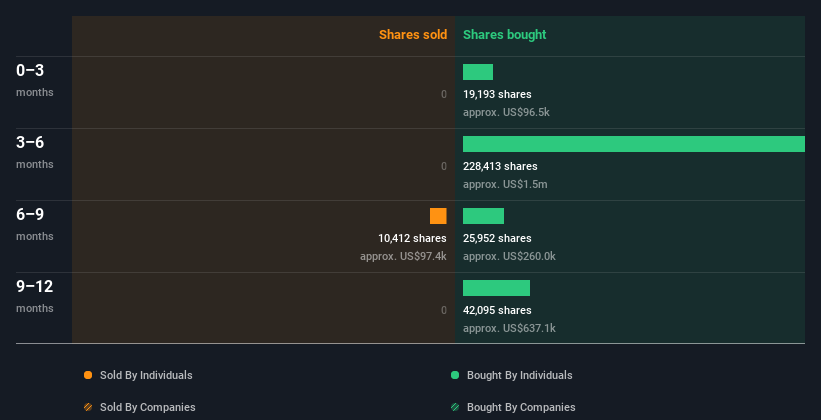Select the green bar for 9–12 months

496,288
